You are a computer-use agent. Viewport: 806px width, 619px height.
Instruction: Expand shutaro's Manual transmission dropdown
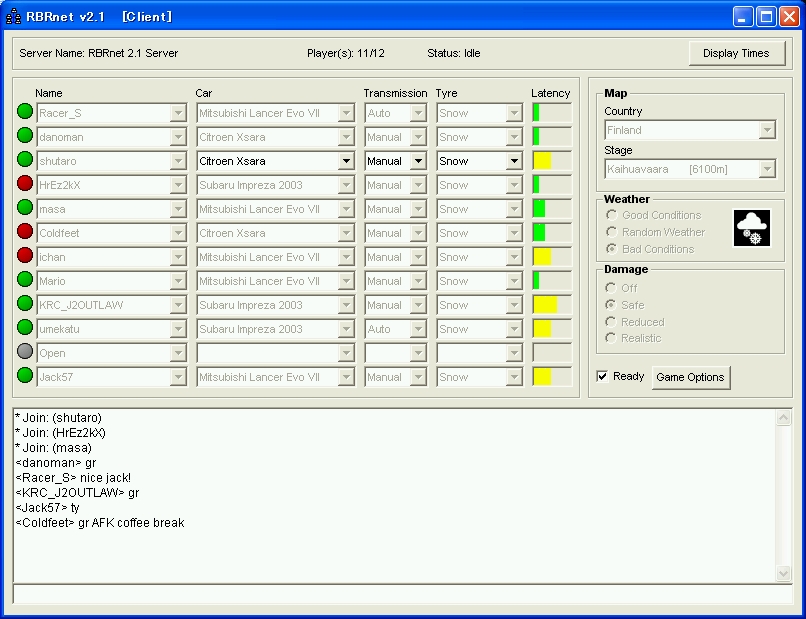tap(418, 161)
